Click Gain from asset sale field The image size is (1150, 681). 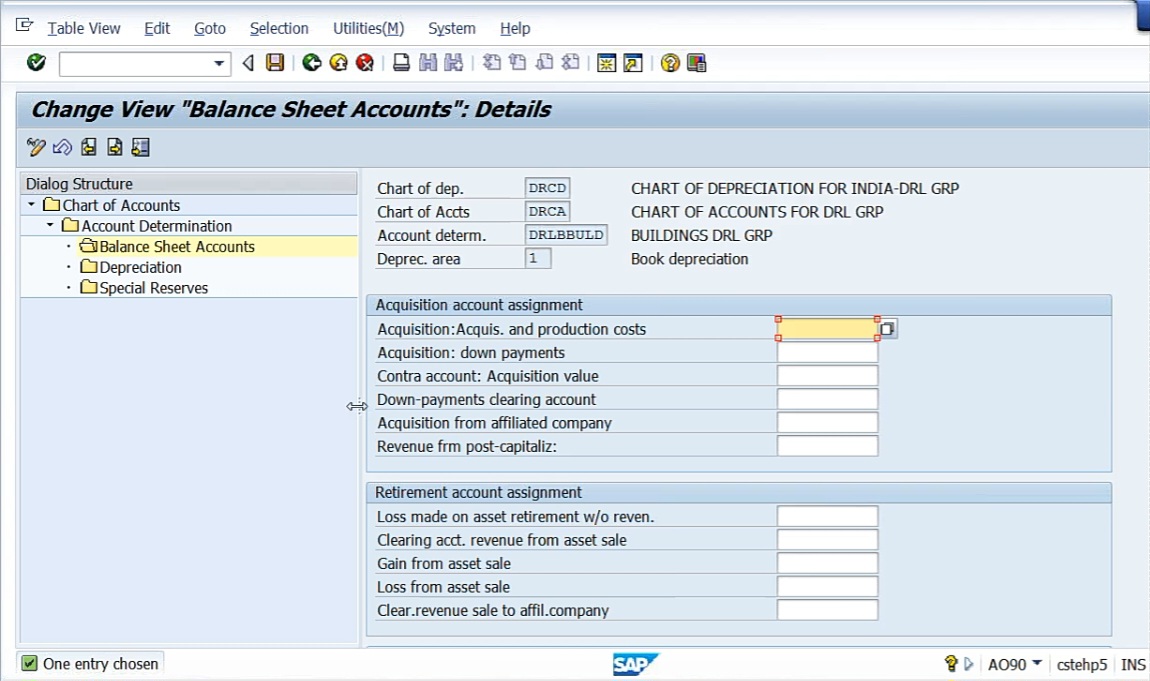point(827,564)
